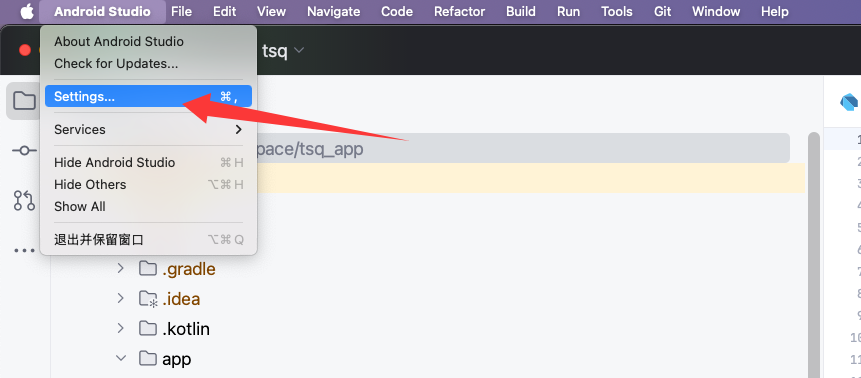Click the .kotlin folder icon
Viewport: 861px width, 378px height.
[x=147, y=329]
